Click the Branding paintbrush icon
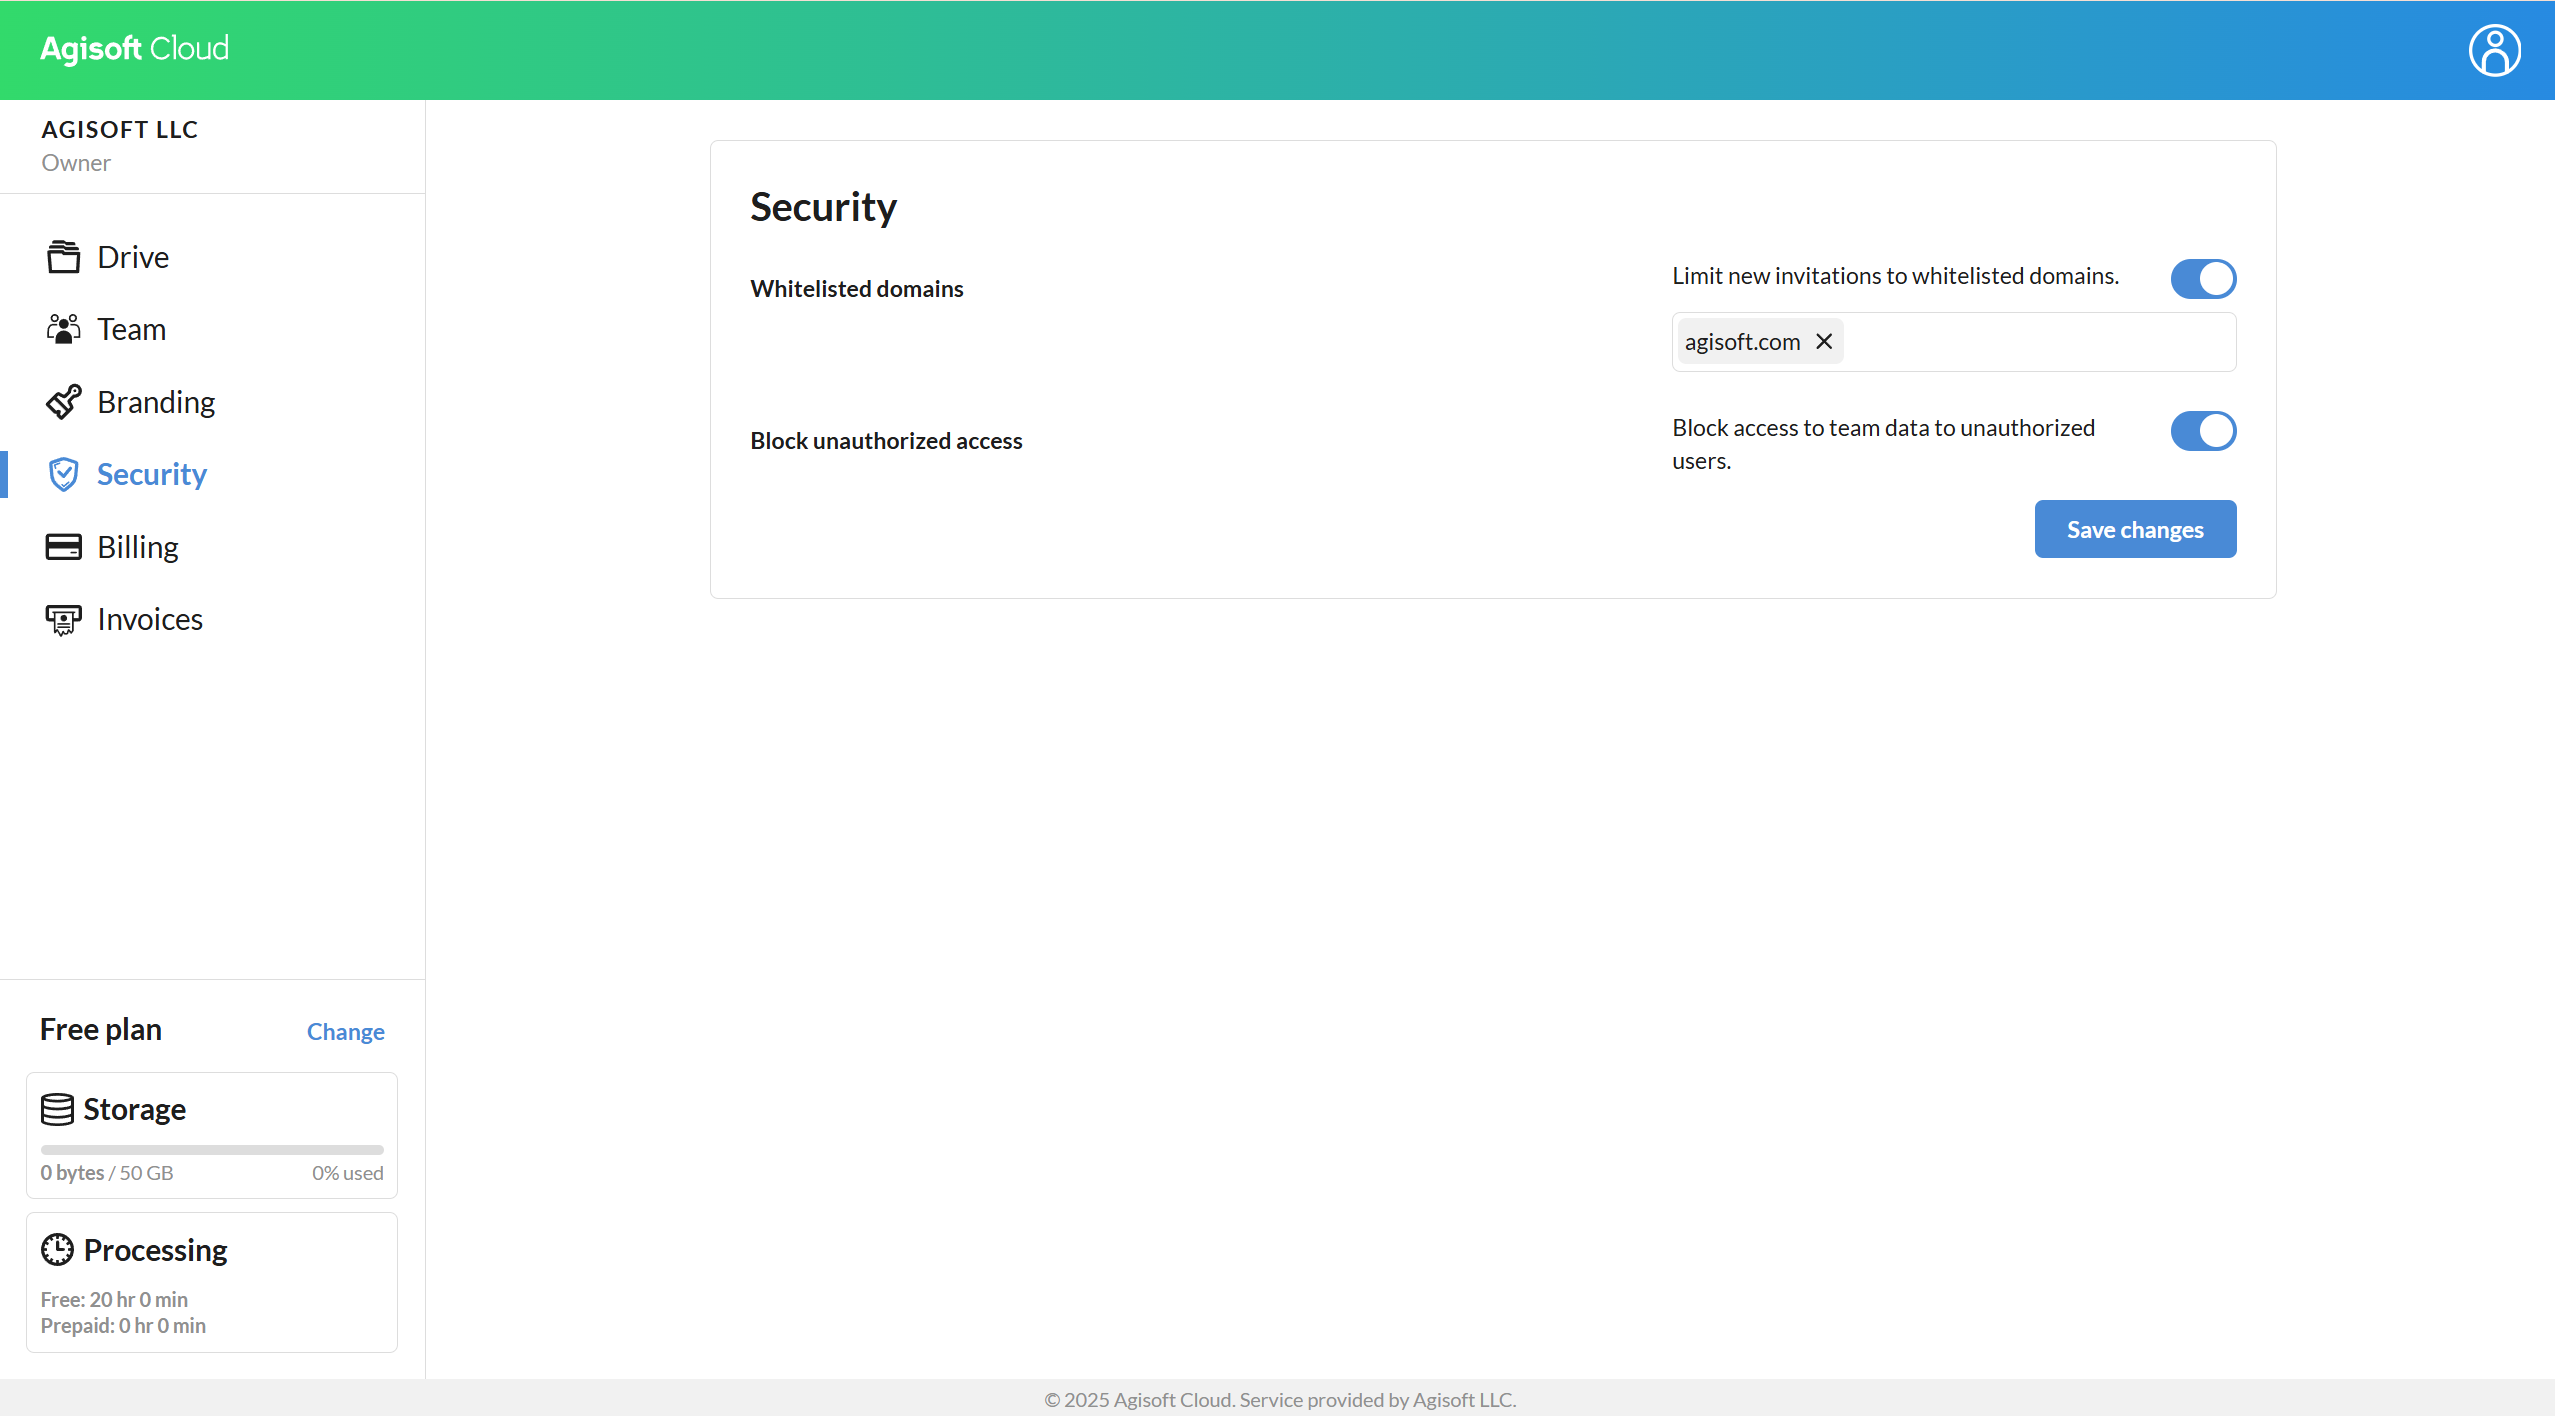 (x=63, y=402)
